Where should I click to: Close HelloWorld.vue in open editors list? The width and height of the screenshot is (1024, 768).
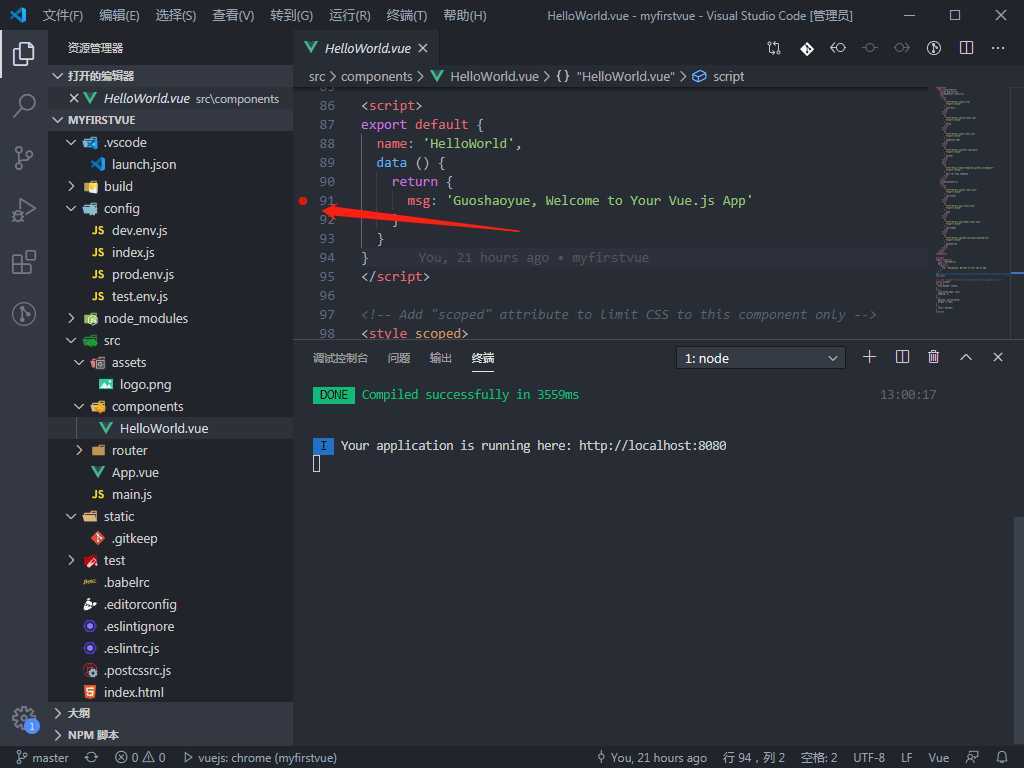(74, 98)
